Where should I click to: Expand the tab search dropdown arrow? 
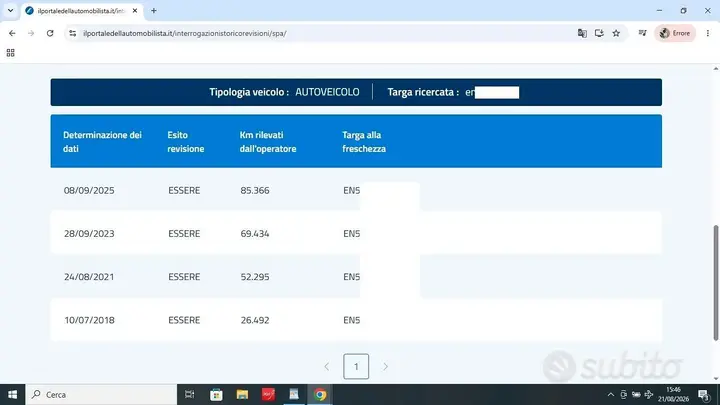point(11,10)
